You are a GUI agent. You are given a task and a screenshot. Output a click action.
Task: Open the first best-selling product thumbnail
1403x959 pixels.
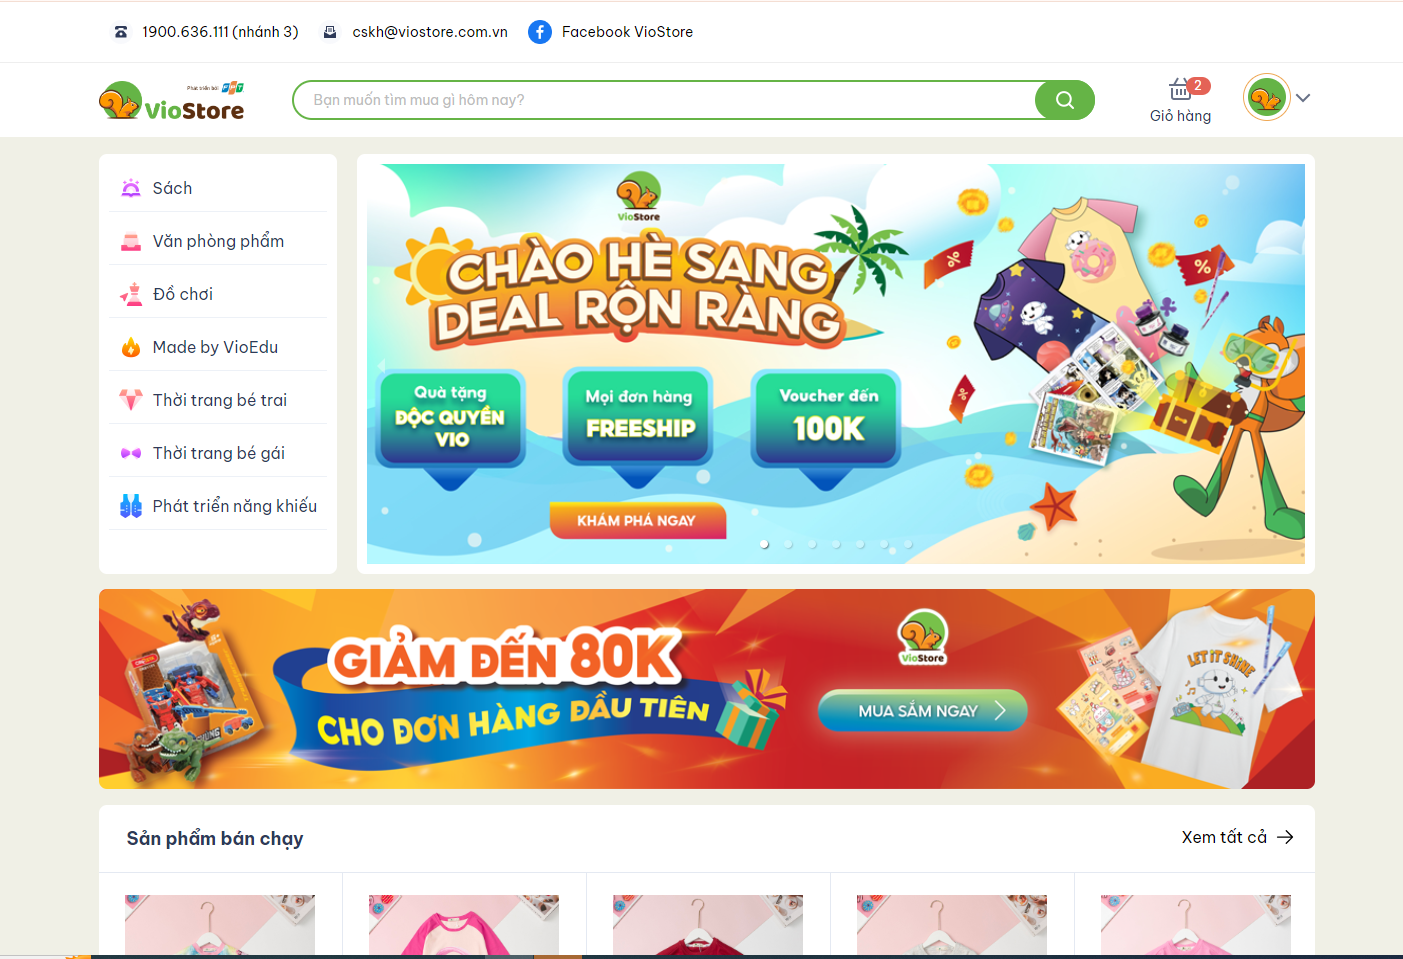coord(220,925)
